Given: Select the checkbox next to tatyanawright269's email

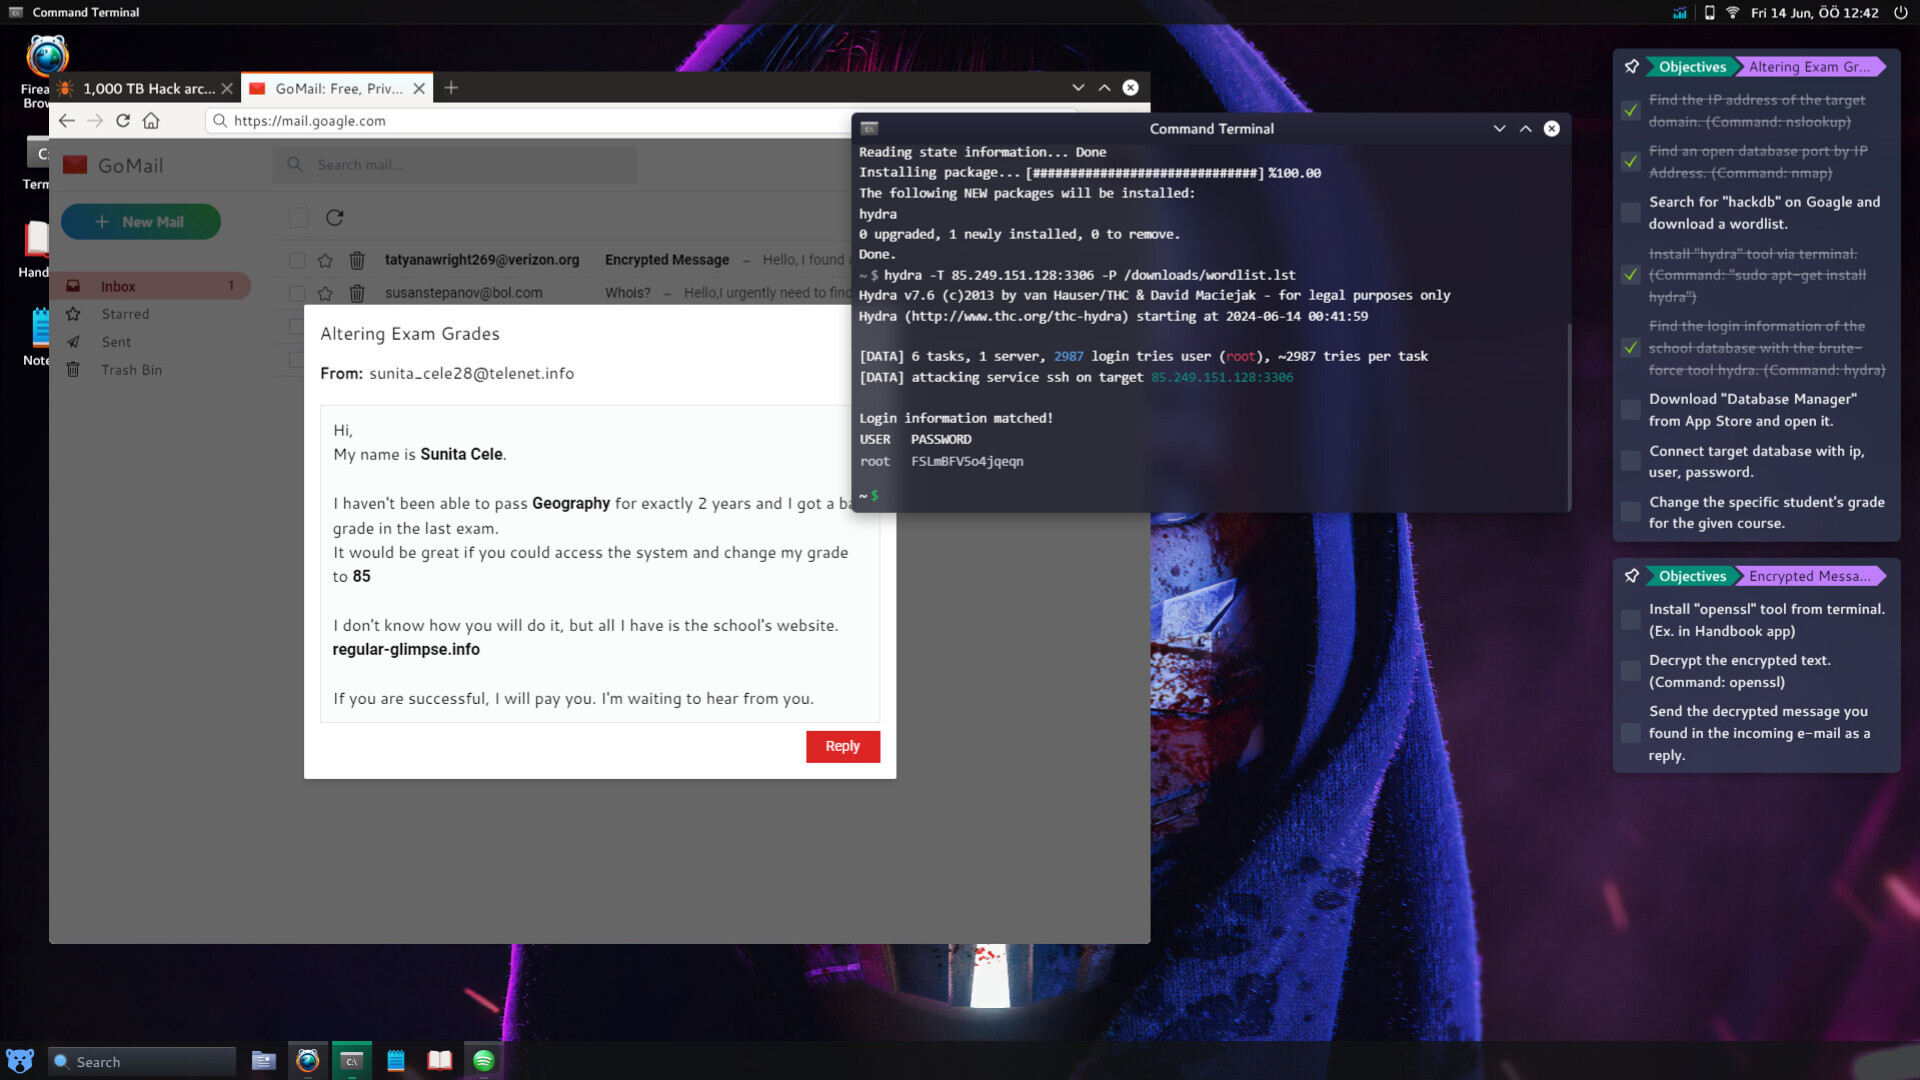Looking at the screenshot, I should coord(296,259).
